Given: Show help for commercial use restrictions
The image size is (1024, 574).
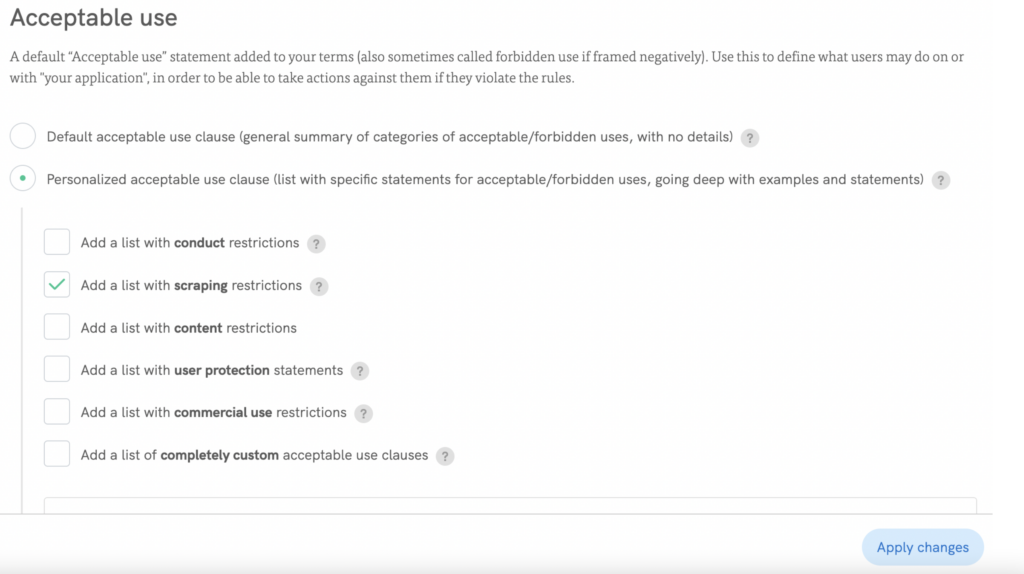Looking at the screenshot, I should point(364,413).
